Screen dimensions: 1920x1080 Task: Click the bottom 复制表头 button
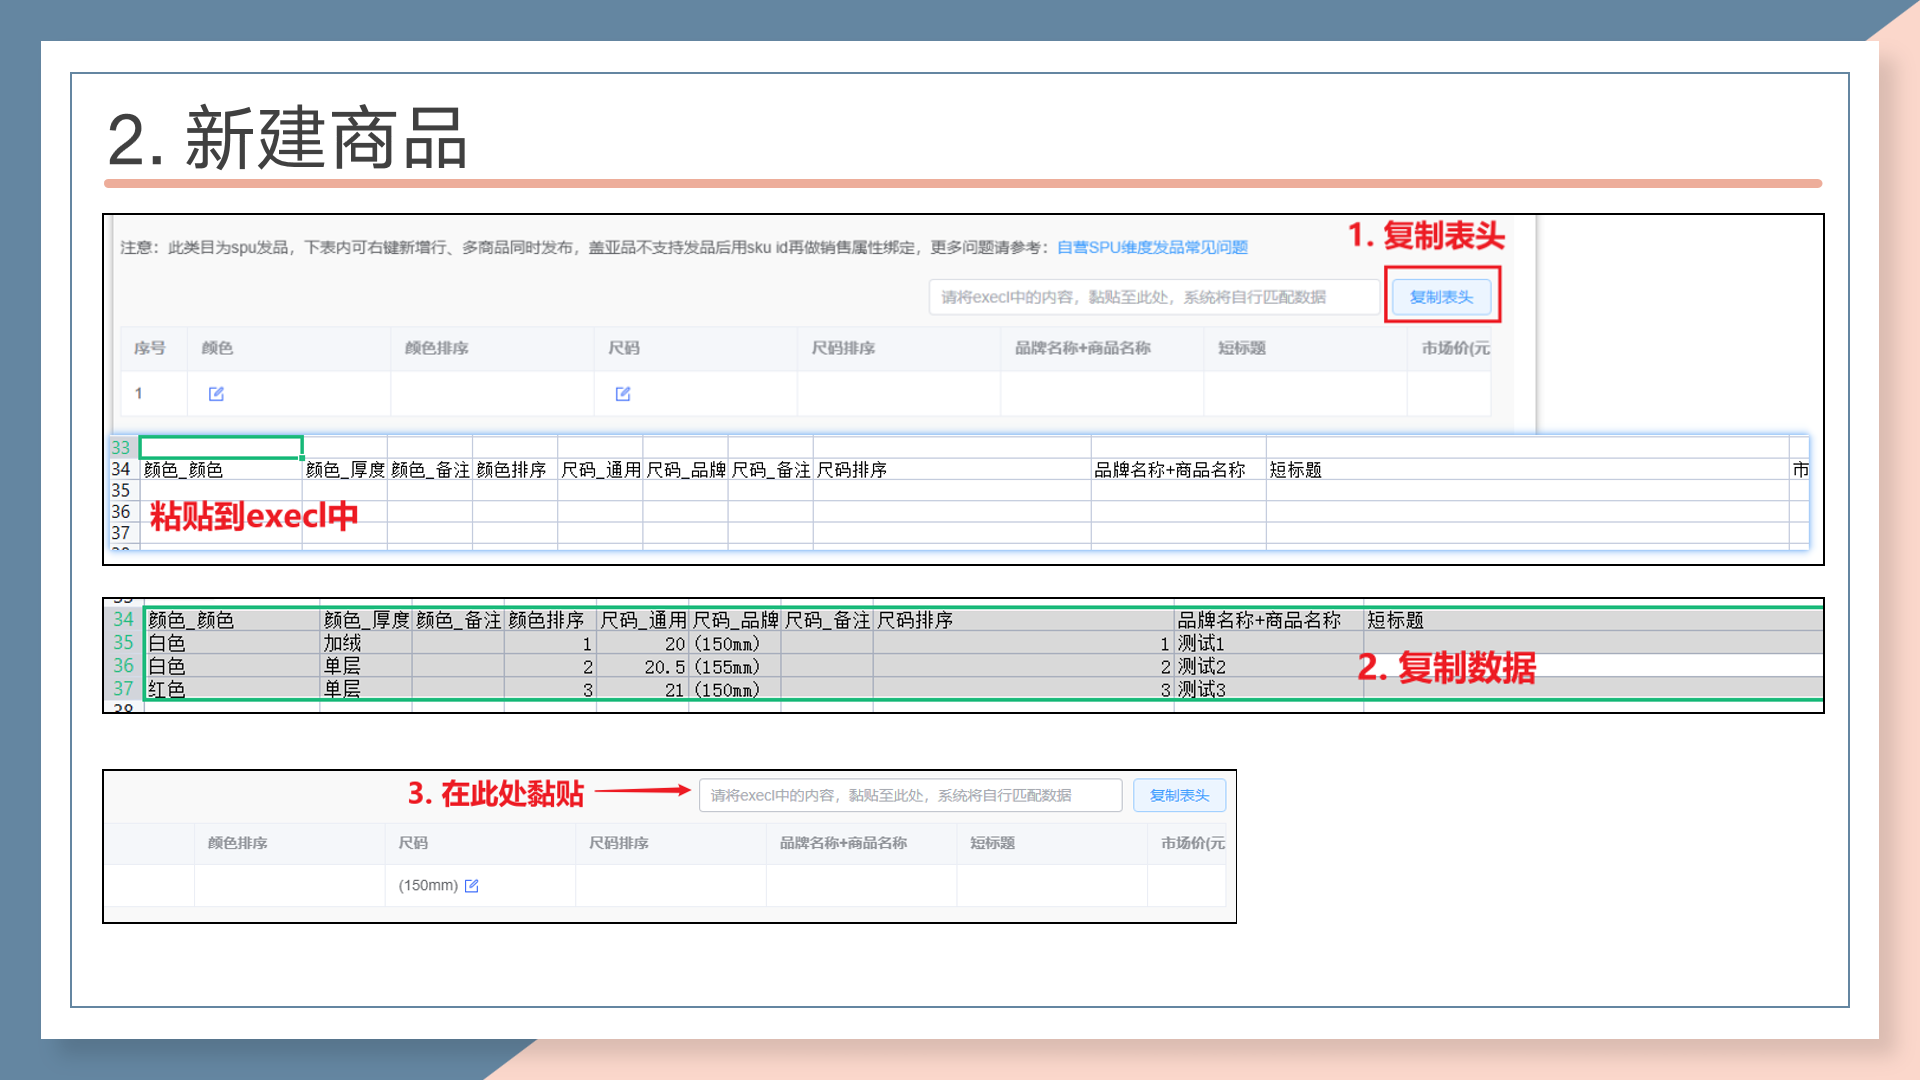tap(1179, 795)
